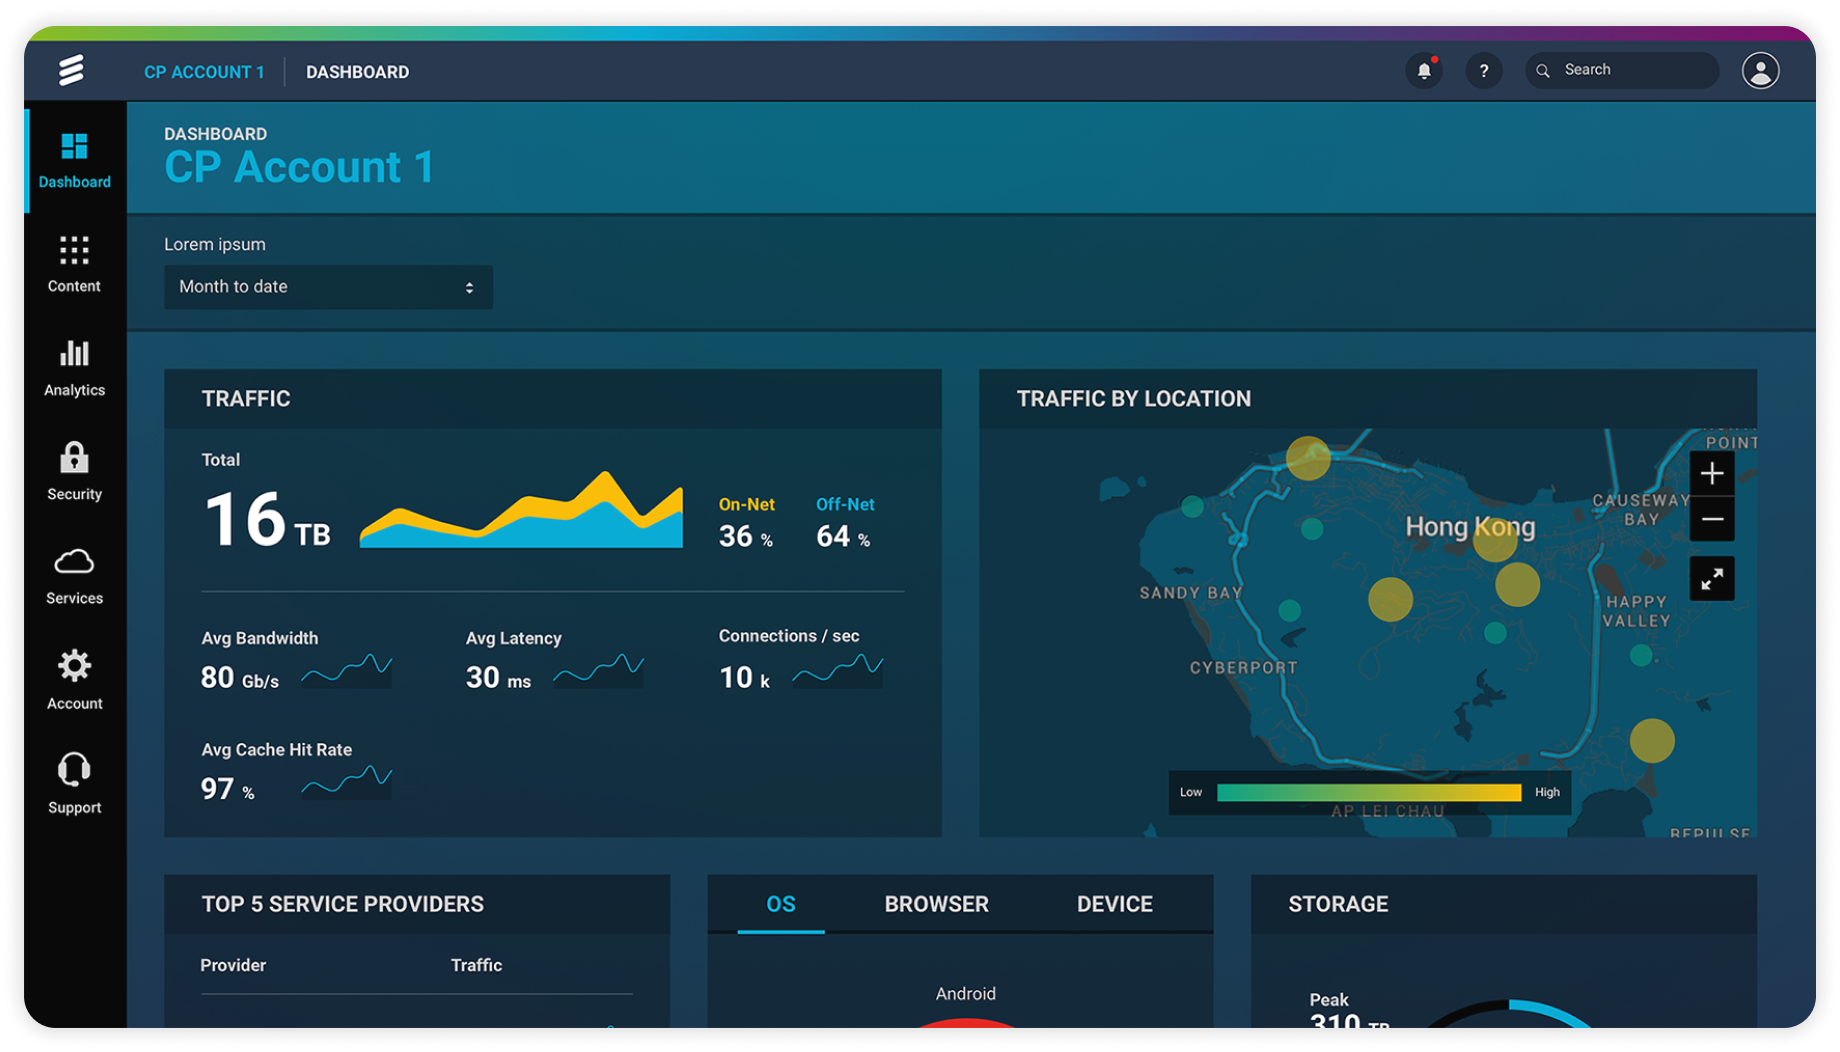This screenshot has height=1052, width=1840.
Task: Click the 10 k connections value
Action: 744,678
